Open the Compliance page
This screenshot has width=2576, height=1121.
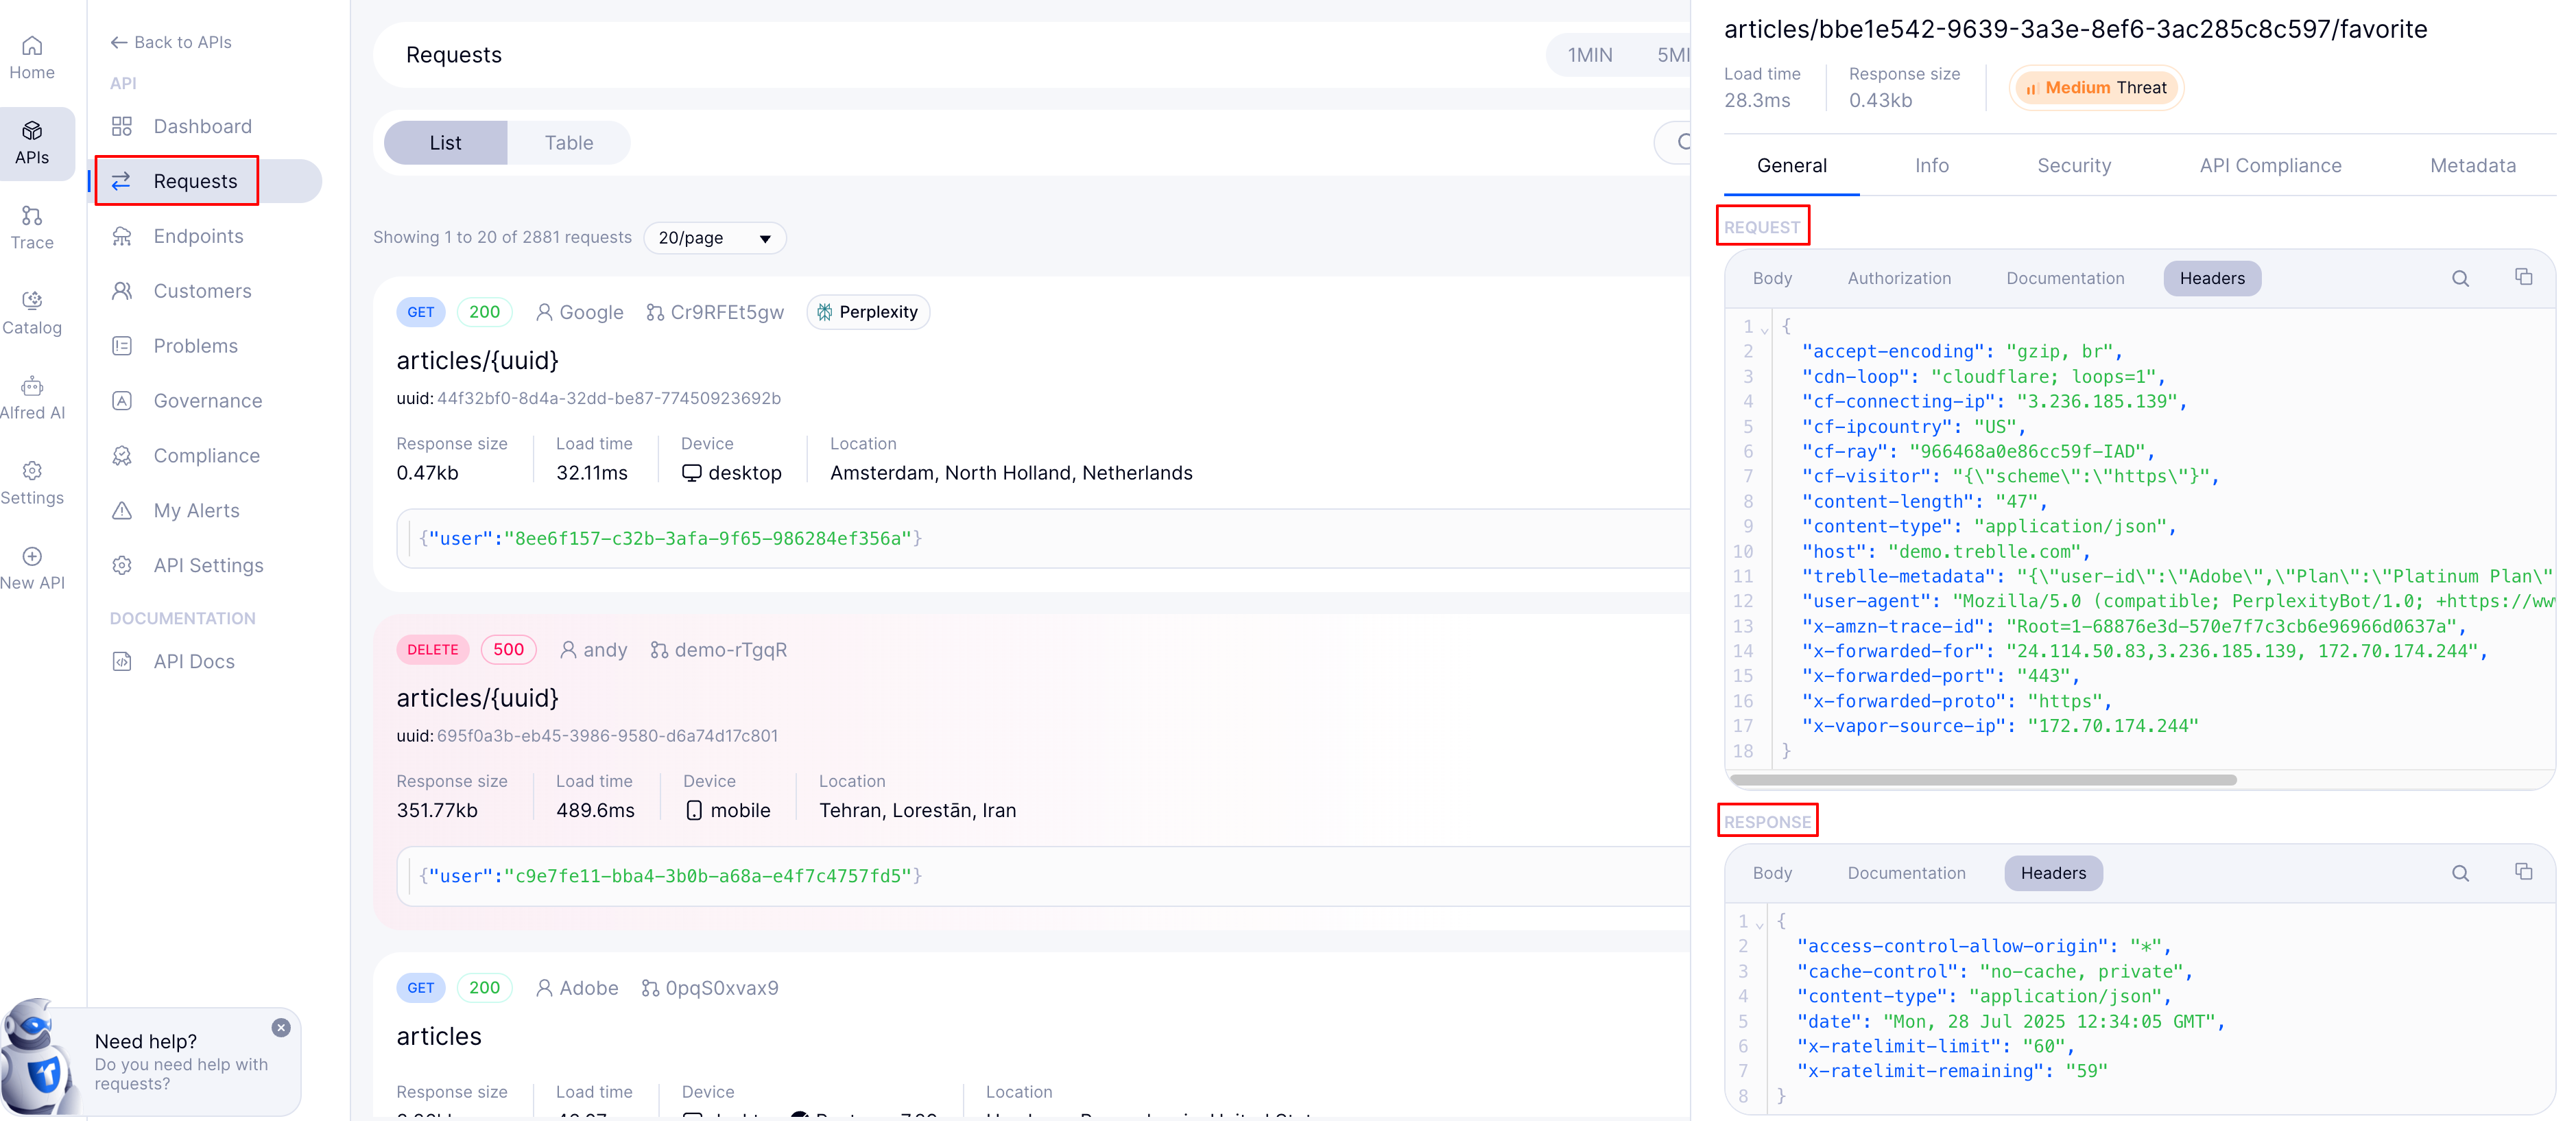pyautogui.click(x=206, y=456)
